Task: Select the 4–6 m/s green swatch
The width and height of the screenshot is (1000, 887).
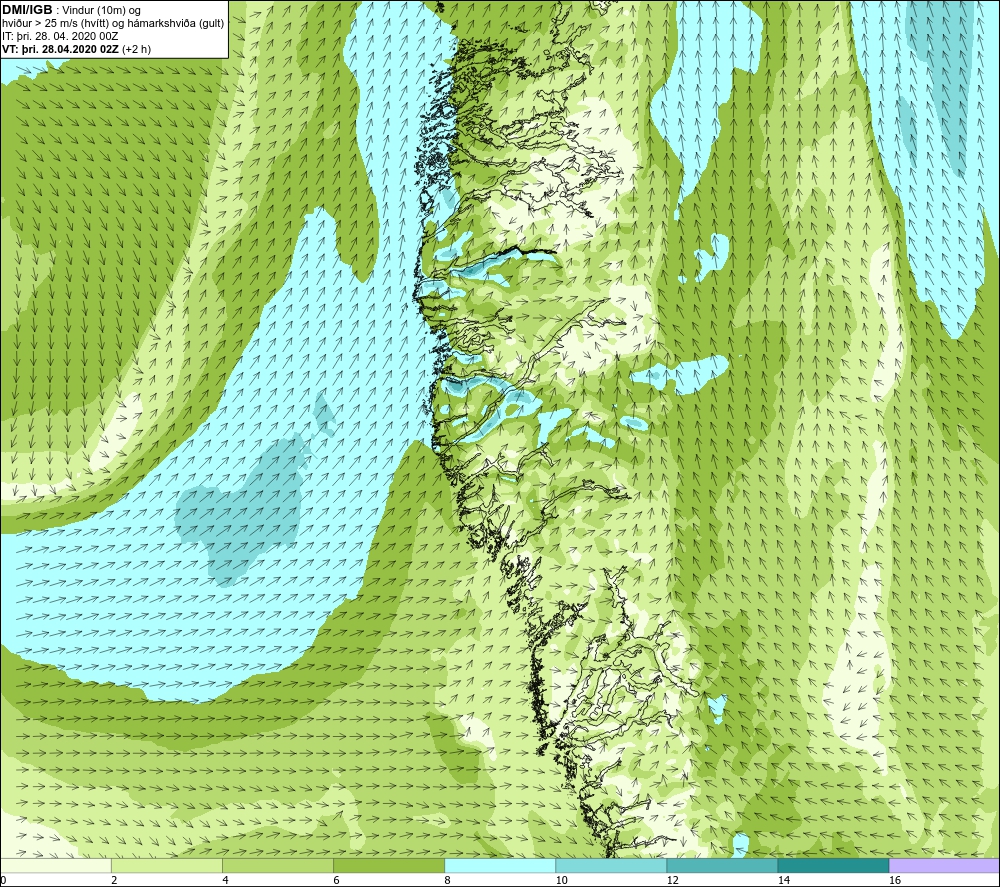Action: (x=277, y=865)
